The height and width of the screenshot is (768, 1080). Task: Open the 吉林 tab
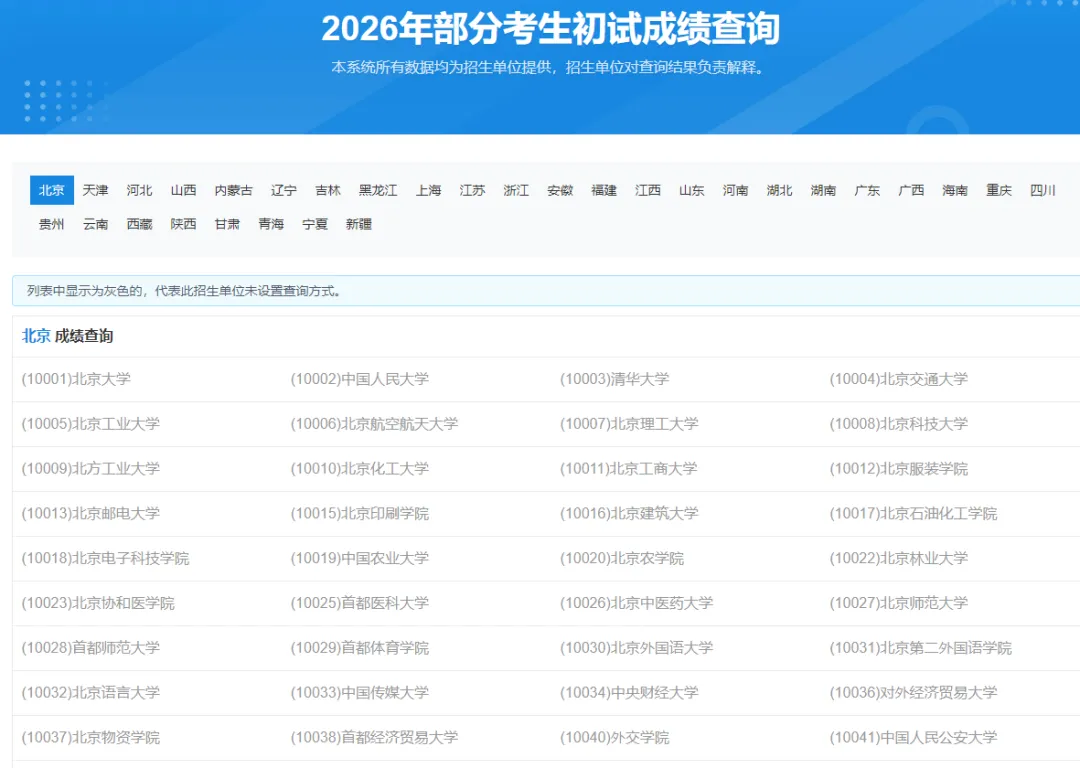(x=328, y=190)
